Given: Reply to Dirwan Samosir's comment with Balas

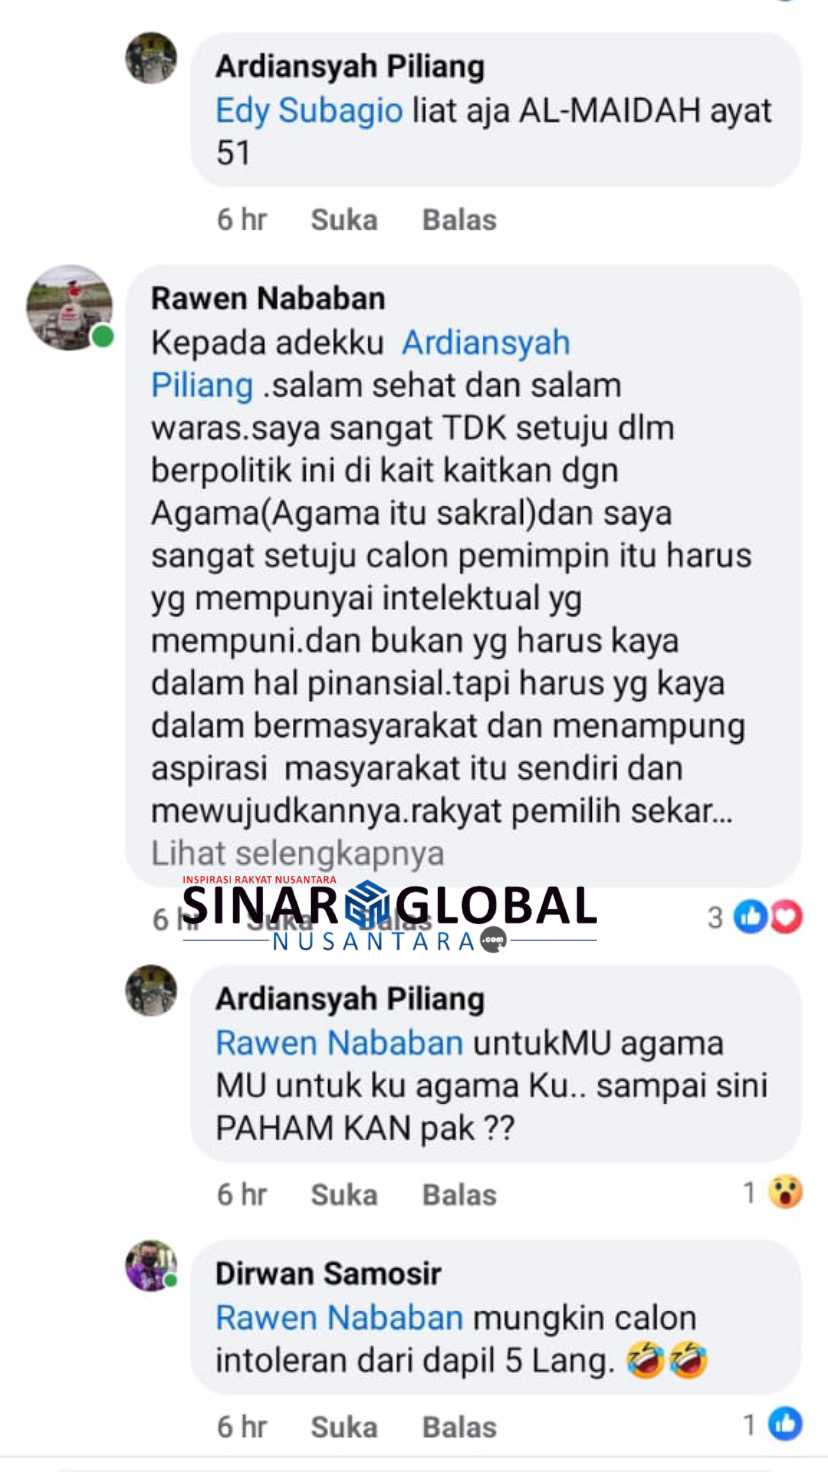Looking at the screenshot, I should [x=459, y=1426].
